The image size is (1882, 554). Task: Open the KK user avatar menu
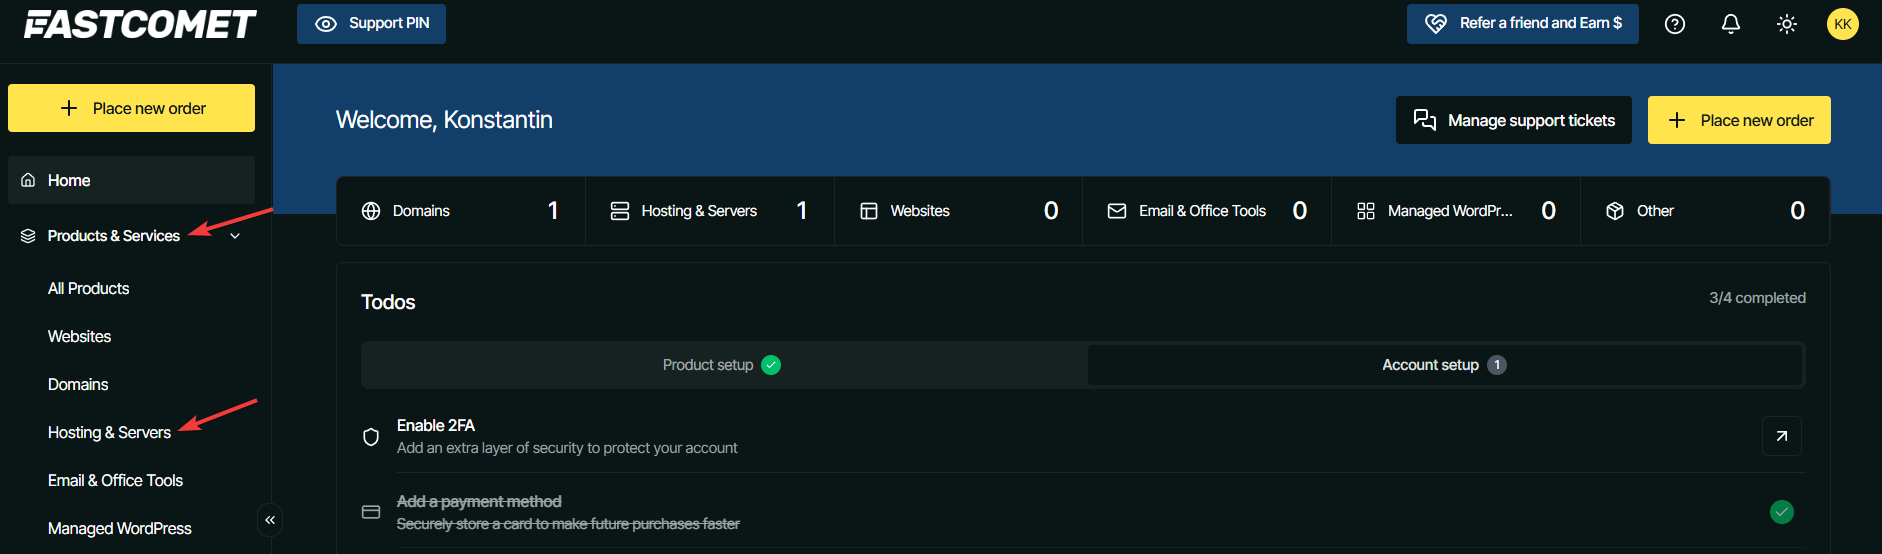tap(1842, 24)
